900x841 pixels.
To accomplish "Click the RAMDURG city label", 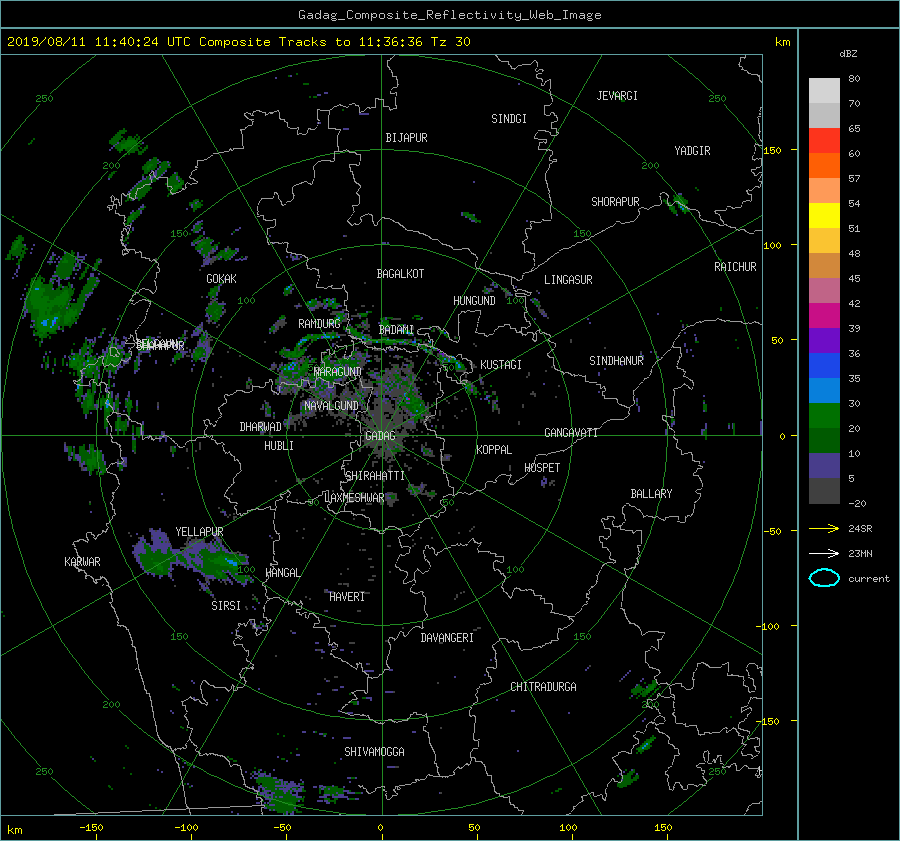I will pos(319,324).
